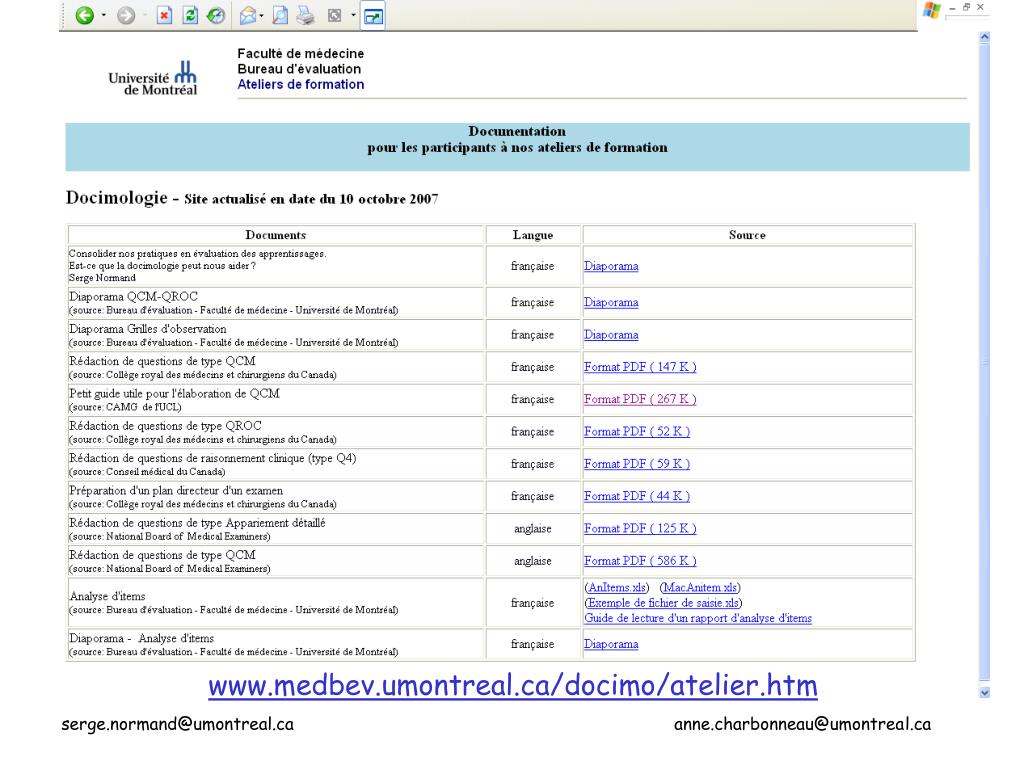Open the Back button history dropdown arrow
The height and width of the screenshot is (768, 1024).
click(x=104, y=15)
